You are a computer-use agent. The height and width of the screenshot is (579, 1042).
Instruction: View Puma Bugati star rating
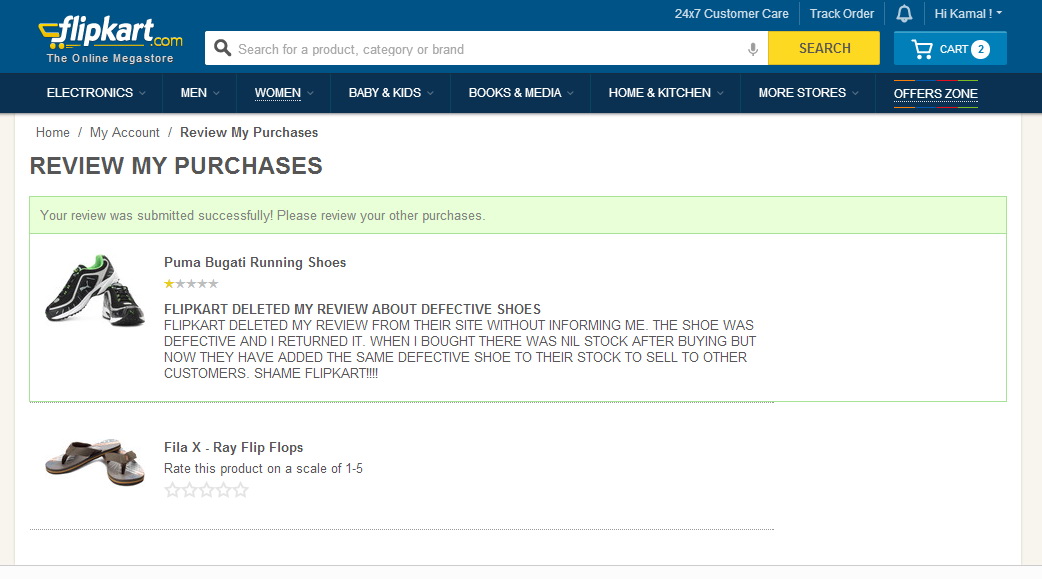[x=191, y=284]
